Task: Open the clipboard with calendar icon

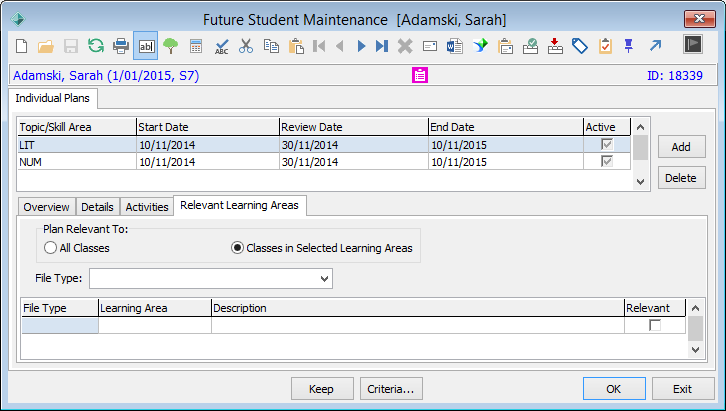Action: tap(506, 46)
